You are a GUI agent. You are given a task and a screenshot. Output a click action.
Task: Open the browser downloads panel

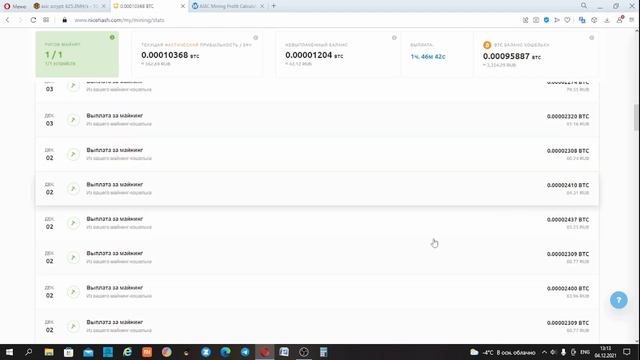607,20
